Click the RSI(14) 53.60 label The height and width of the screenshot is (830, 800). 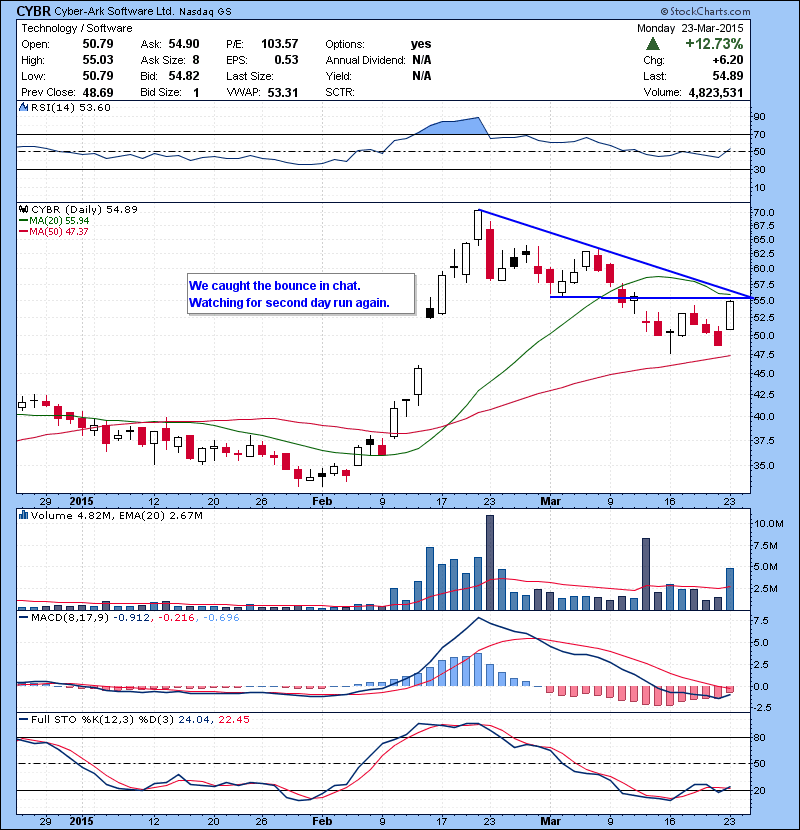[x=71, y=107]
